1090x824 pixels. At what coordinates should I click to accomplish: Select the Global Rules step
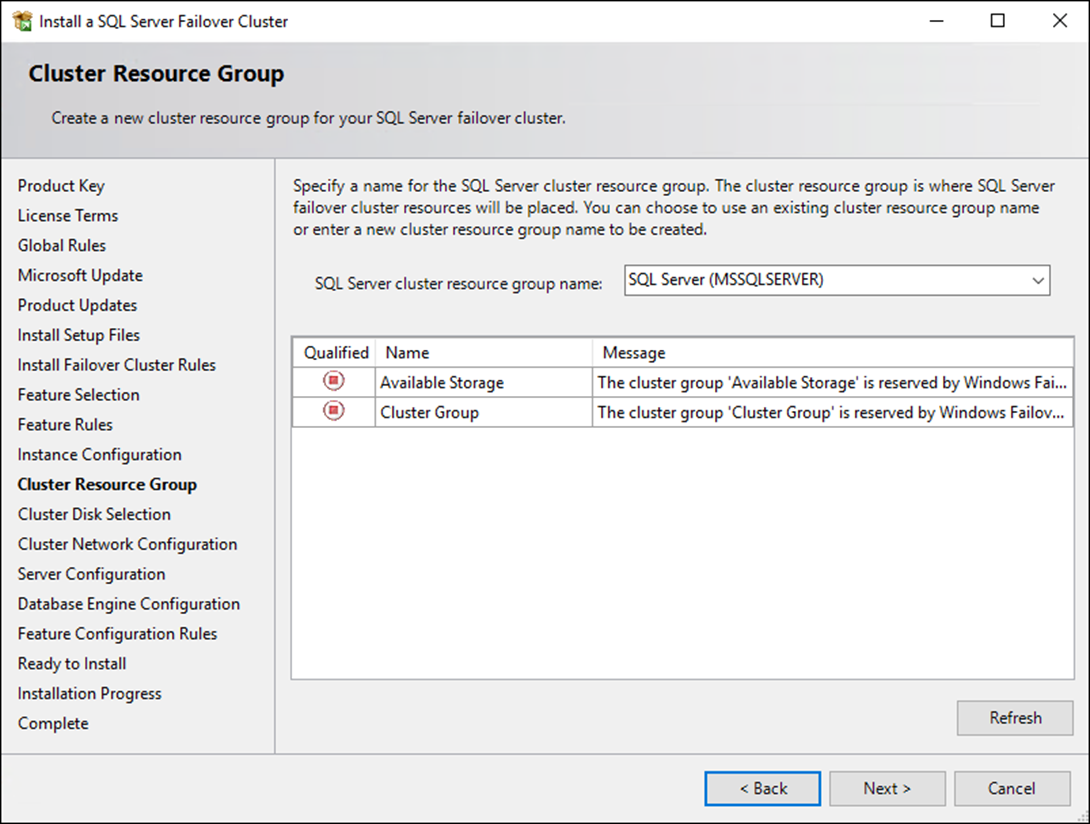tap(62, 245)
